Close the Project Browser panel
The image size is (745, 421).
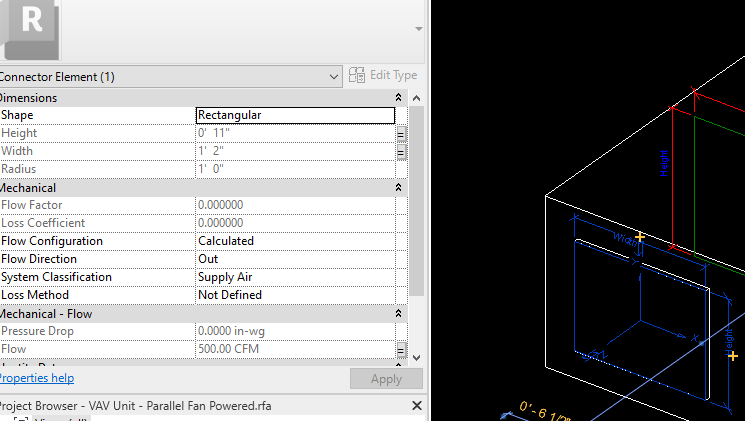coord(417,405)
